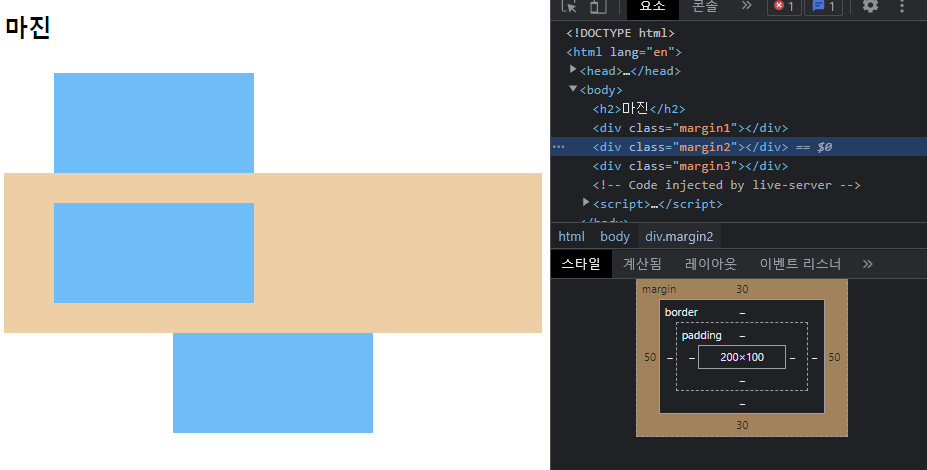Switch to the 요소 tab

pyautogui.click(x=652, y=7)
